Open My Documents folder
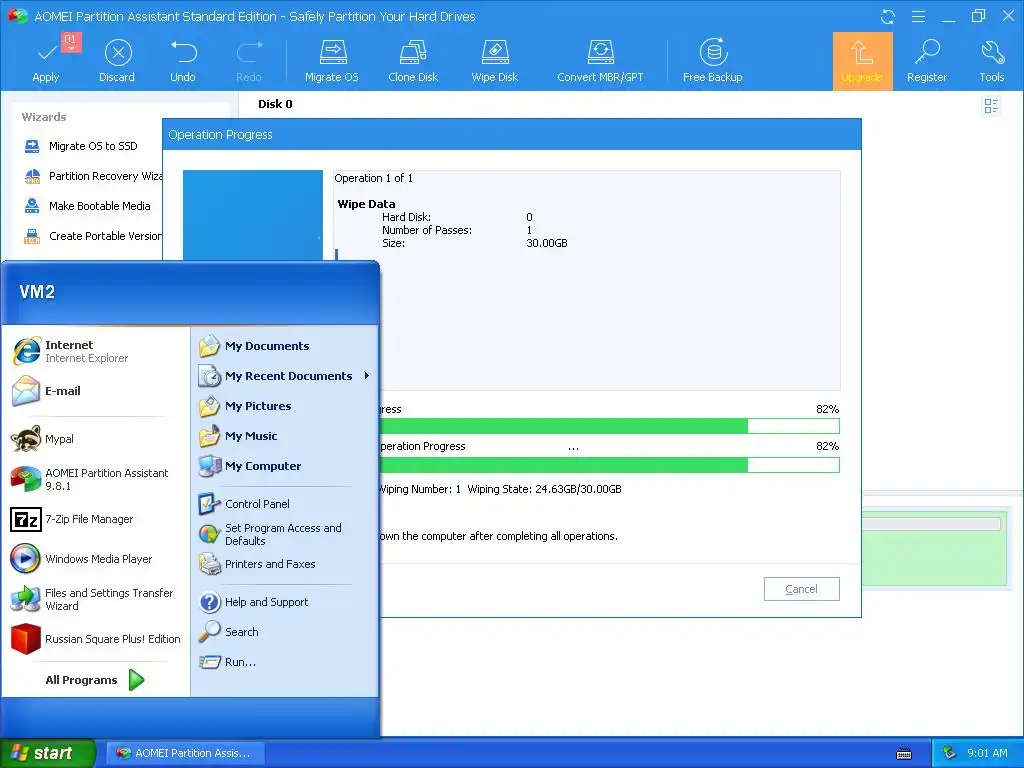Image resolution: width=1024 pixels, height=768 pixels. click(285, 346)
